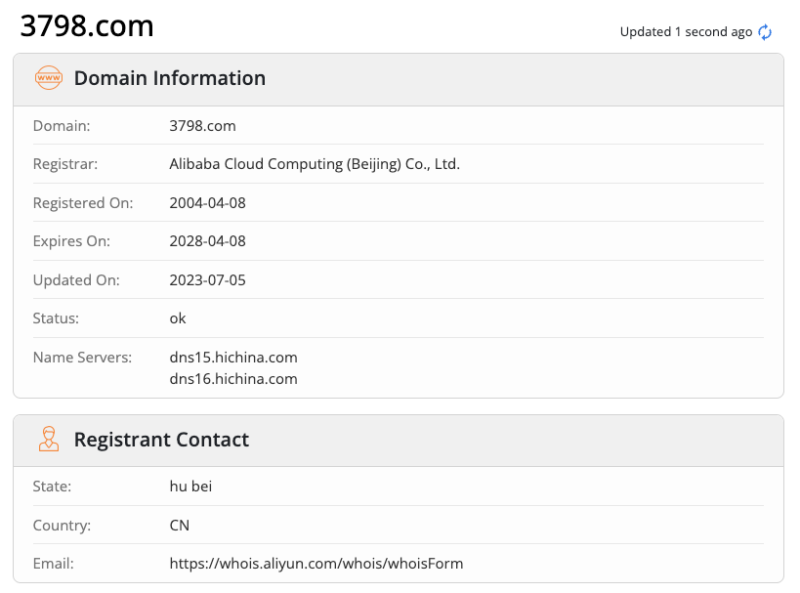Screen dimensions: 800x593
Task: Click the Updated 1 second ago text
Action: pyautogui.click(x=686, y=31)
